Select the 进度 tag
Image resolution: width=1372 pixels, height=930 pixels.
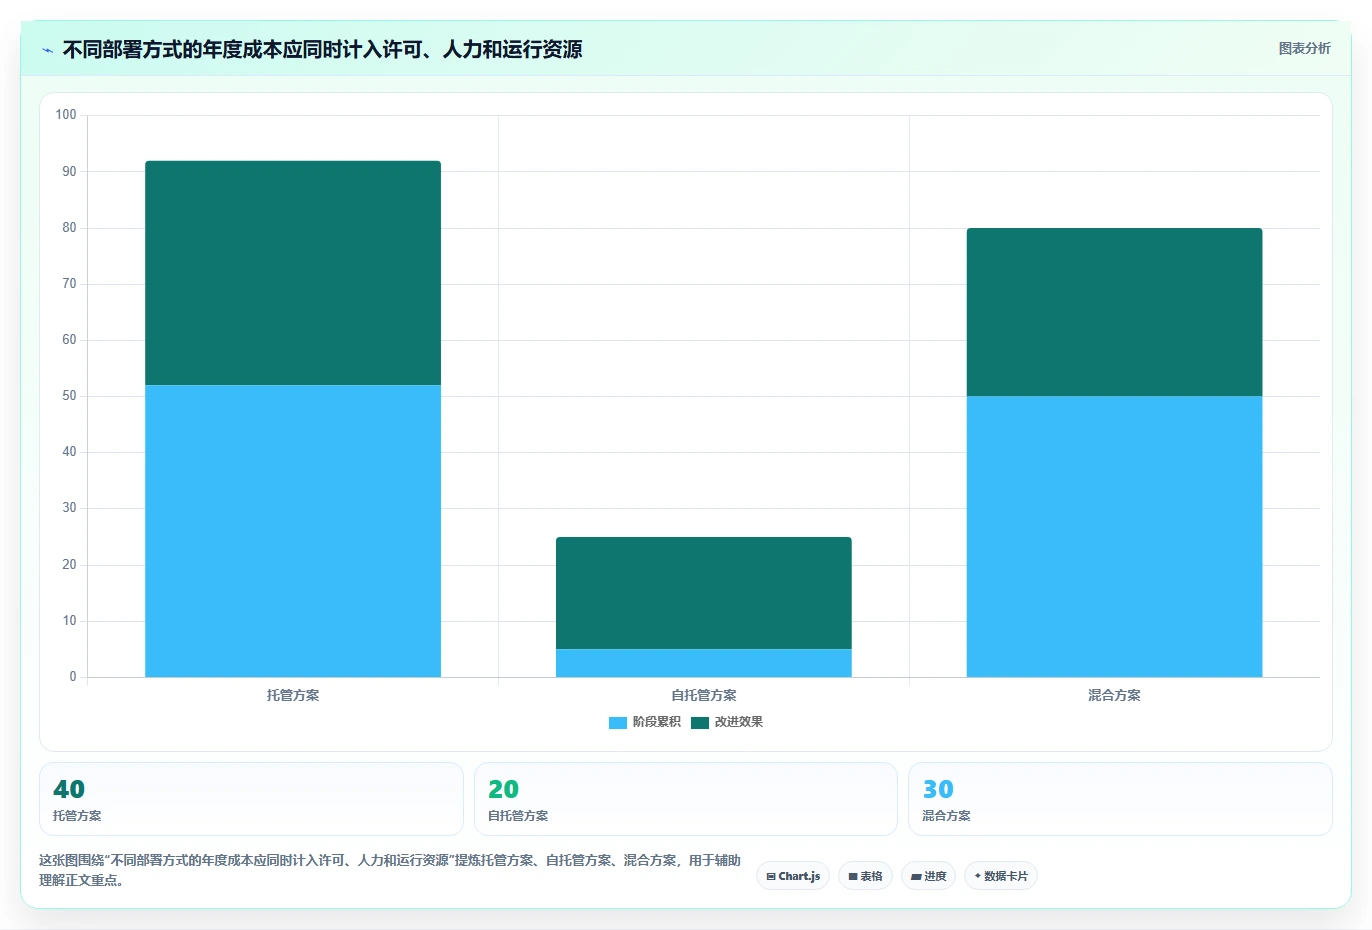click(x=928, y=876)
